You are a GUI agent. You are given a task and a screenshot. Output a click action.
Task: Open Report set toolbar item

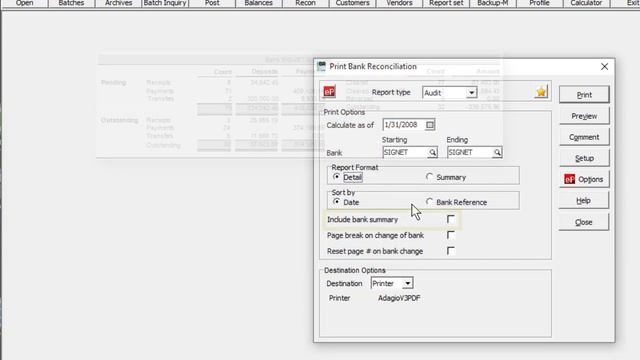click(x=446, y=3)
